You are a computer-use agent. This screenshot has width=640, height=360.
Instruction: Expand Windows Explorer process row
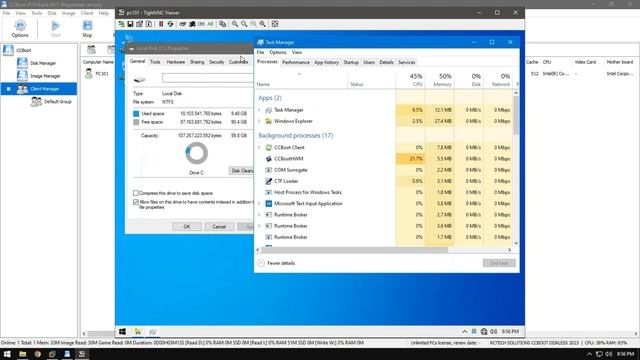coord(259,121)
